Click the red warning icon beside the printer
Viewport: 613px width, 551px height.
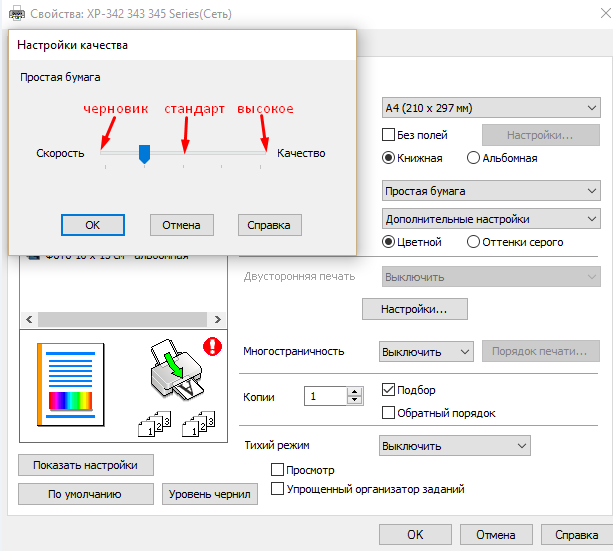(x=212, y=346)
